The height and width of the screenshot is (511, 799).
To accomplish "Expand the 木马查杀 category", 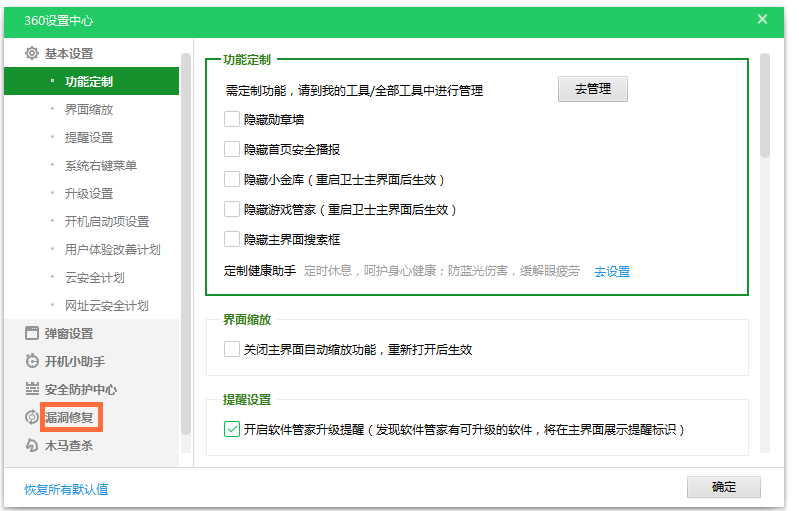I will [x=69, y=446].
